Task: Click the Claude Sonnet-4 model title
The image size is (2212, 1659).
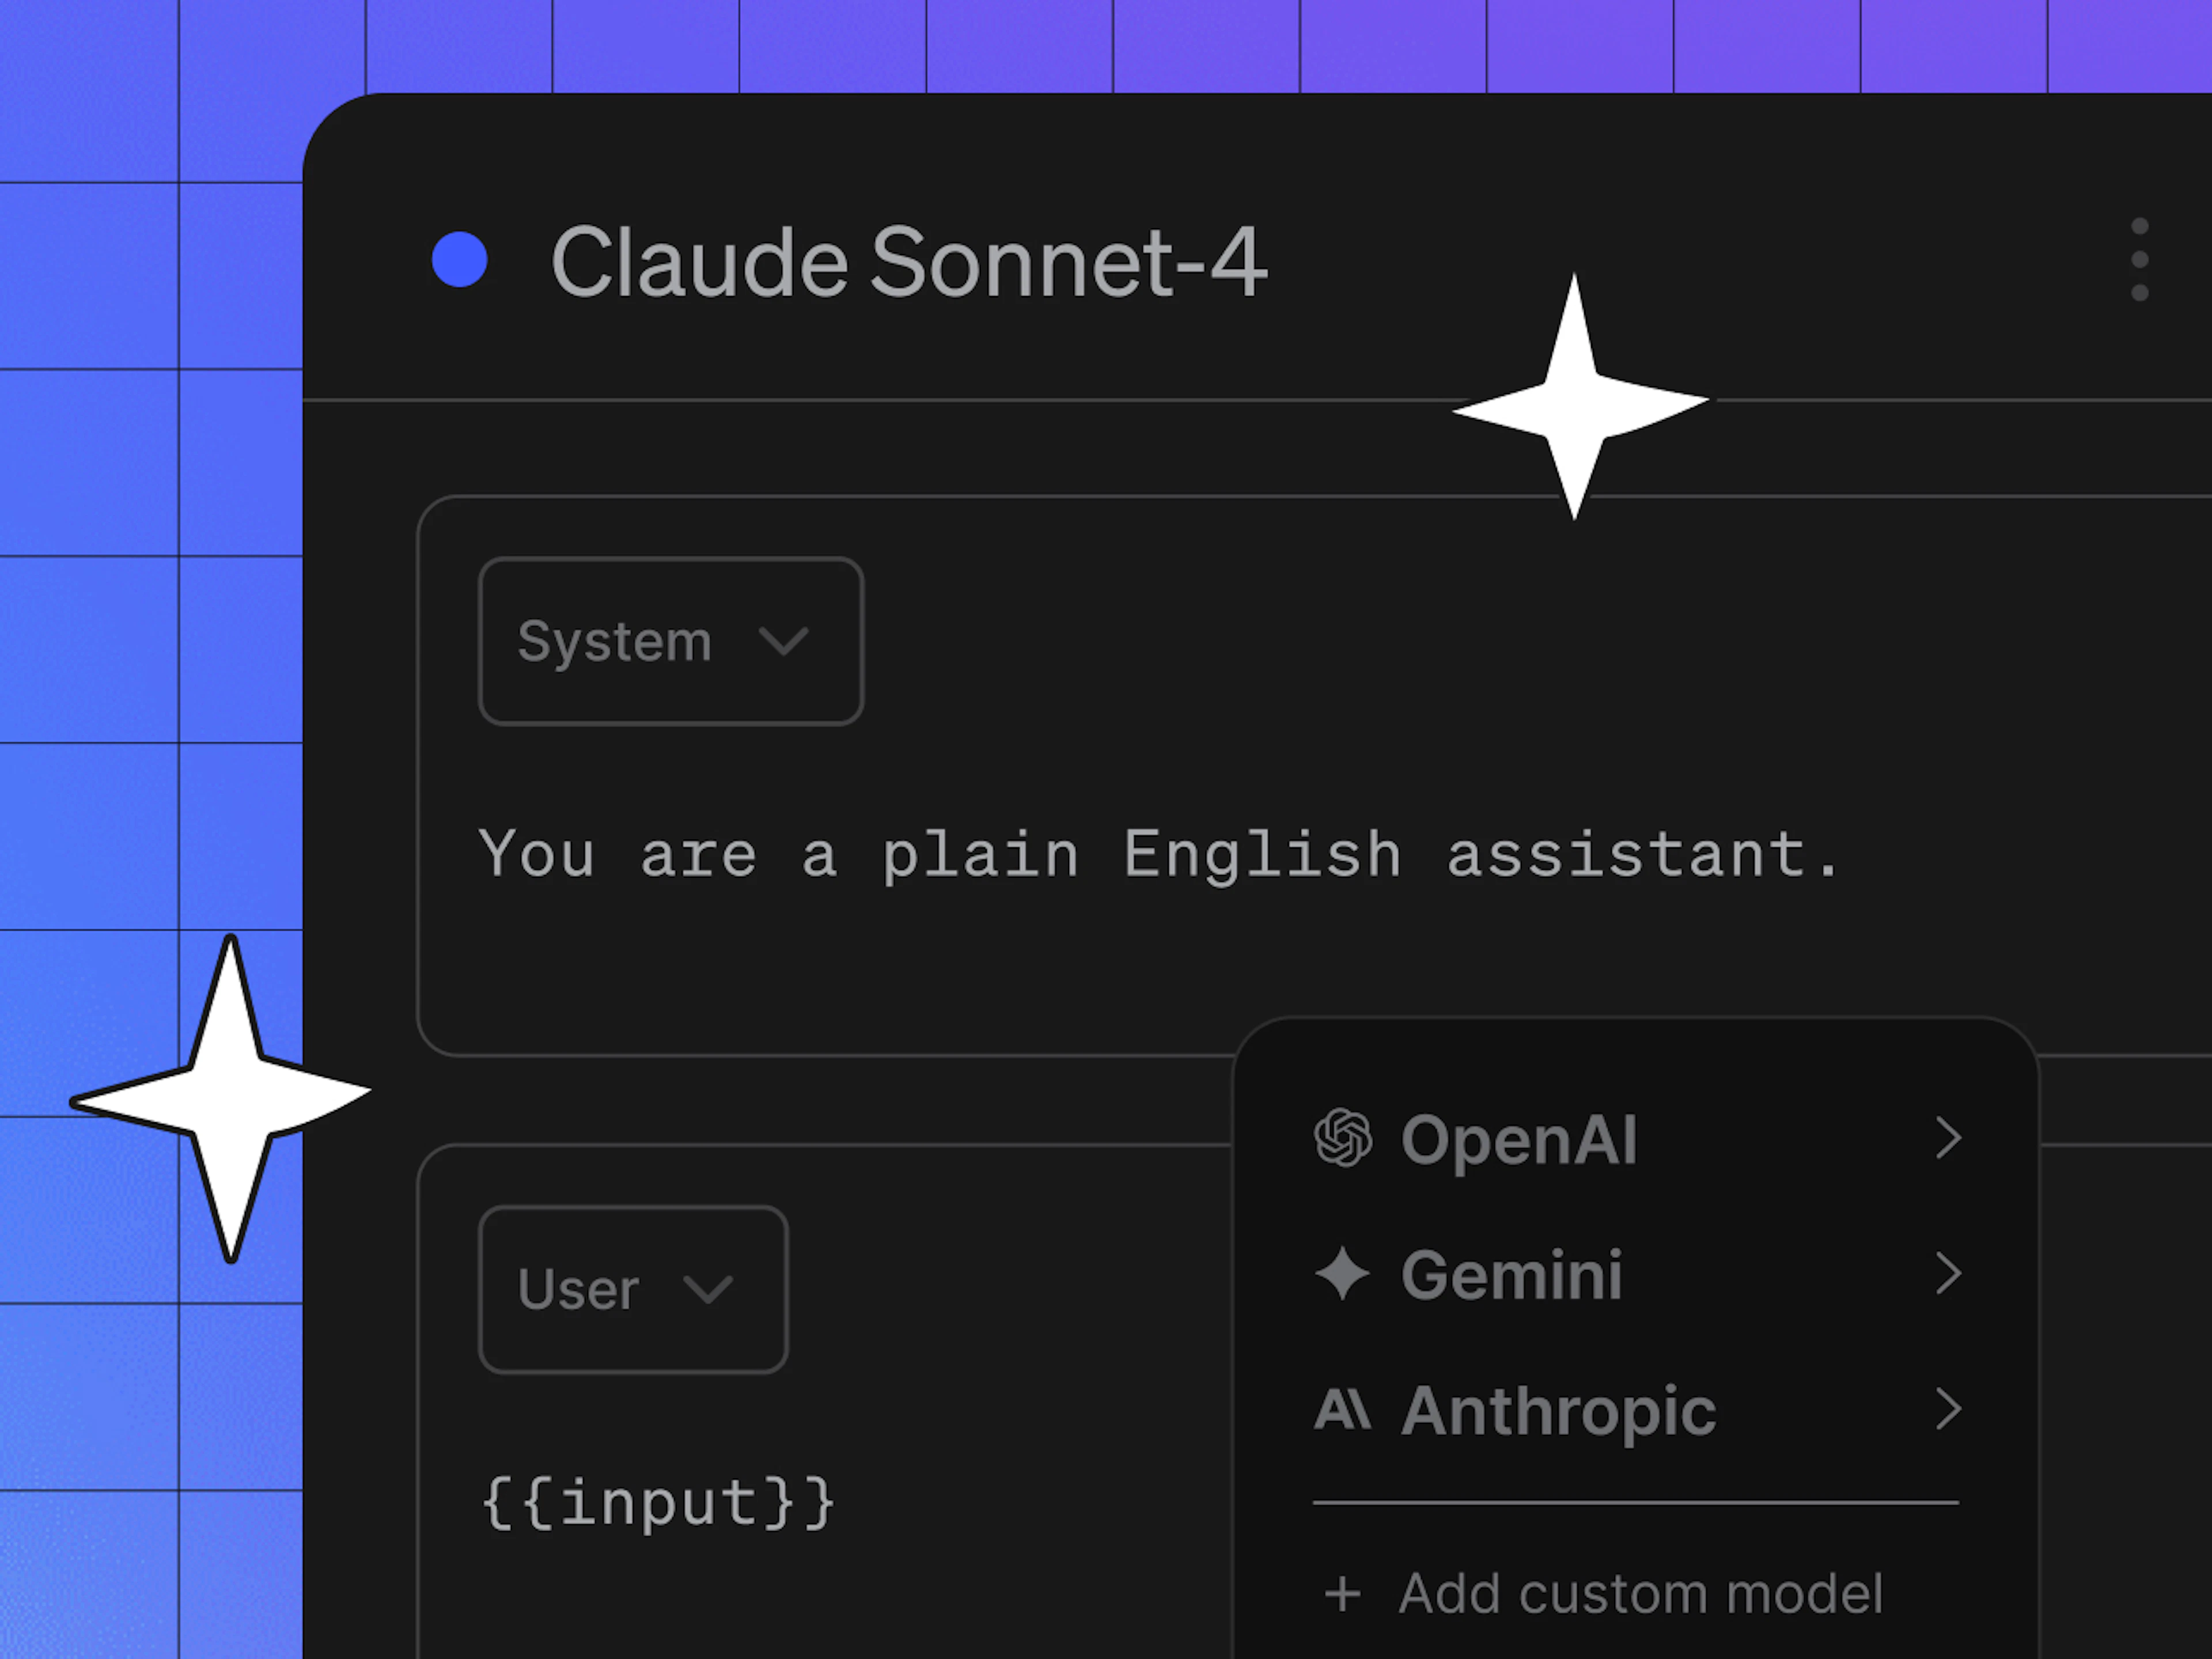Action: (x=908, y=261)
